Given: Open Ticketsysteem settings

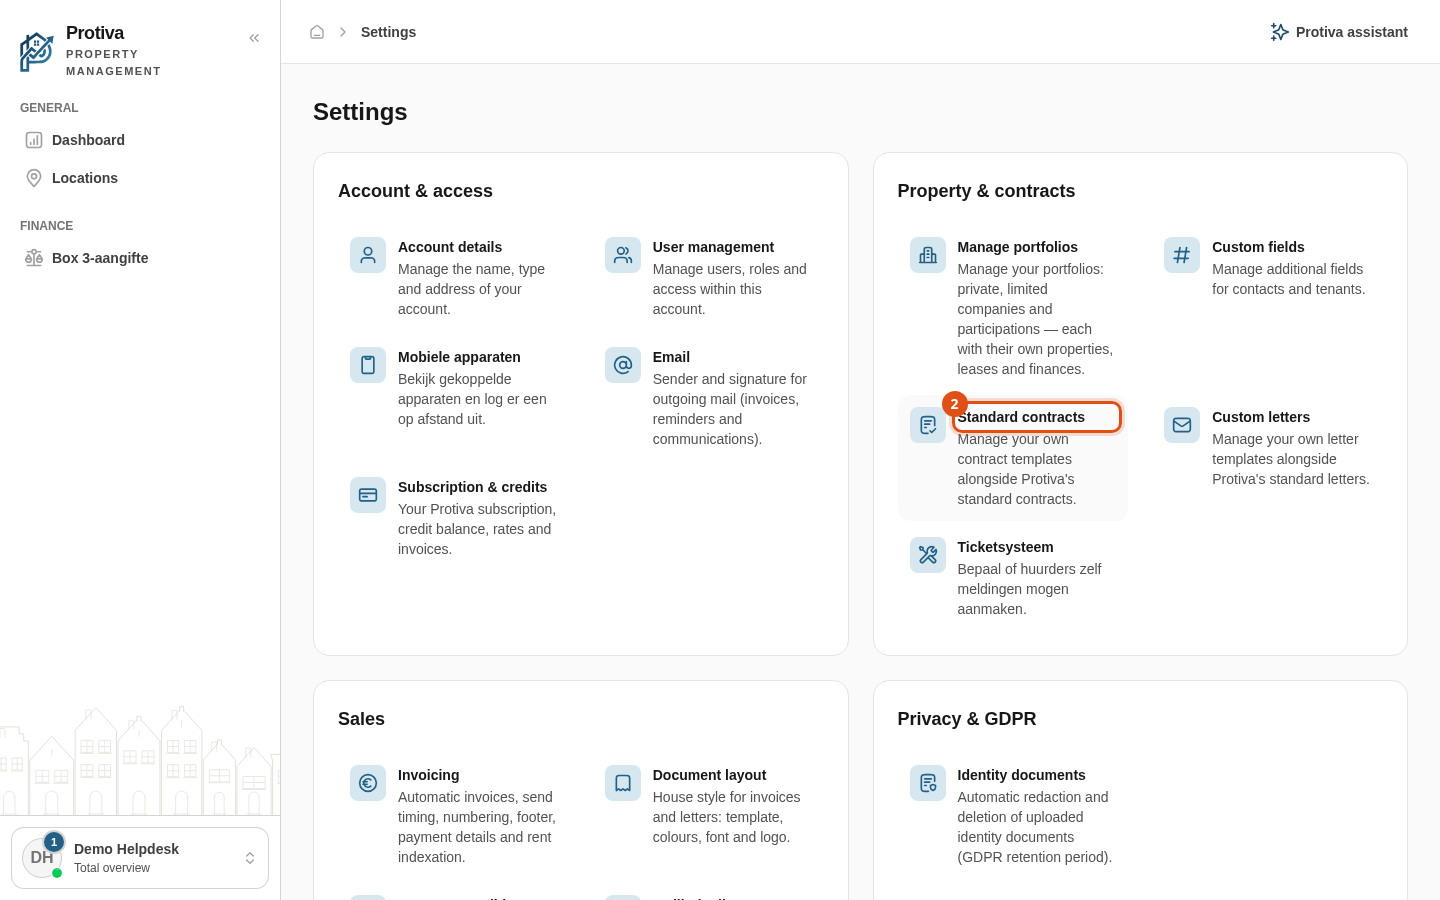Looking at the screenshot, I should pos(1005,547).
